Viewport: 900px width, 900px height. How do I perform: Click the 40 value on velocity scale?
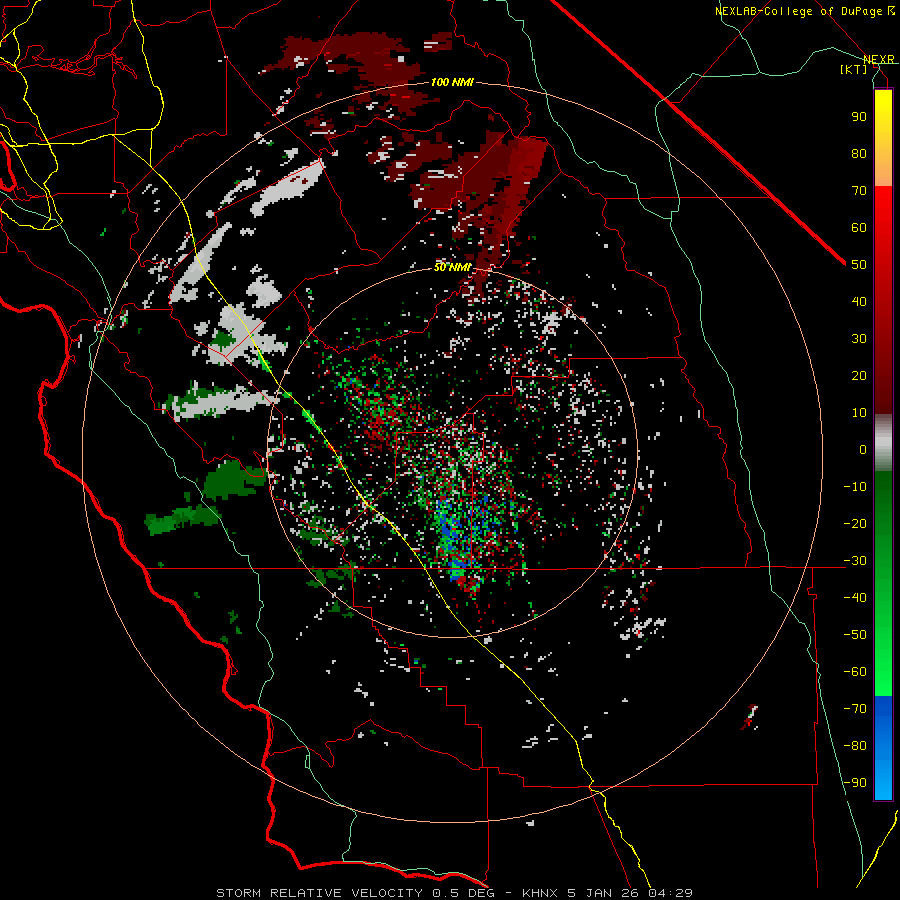859,301
